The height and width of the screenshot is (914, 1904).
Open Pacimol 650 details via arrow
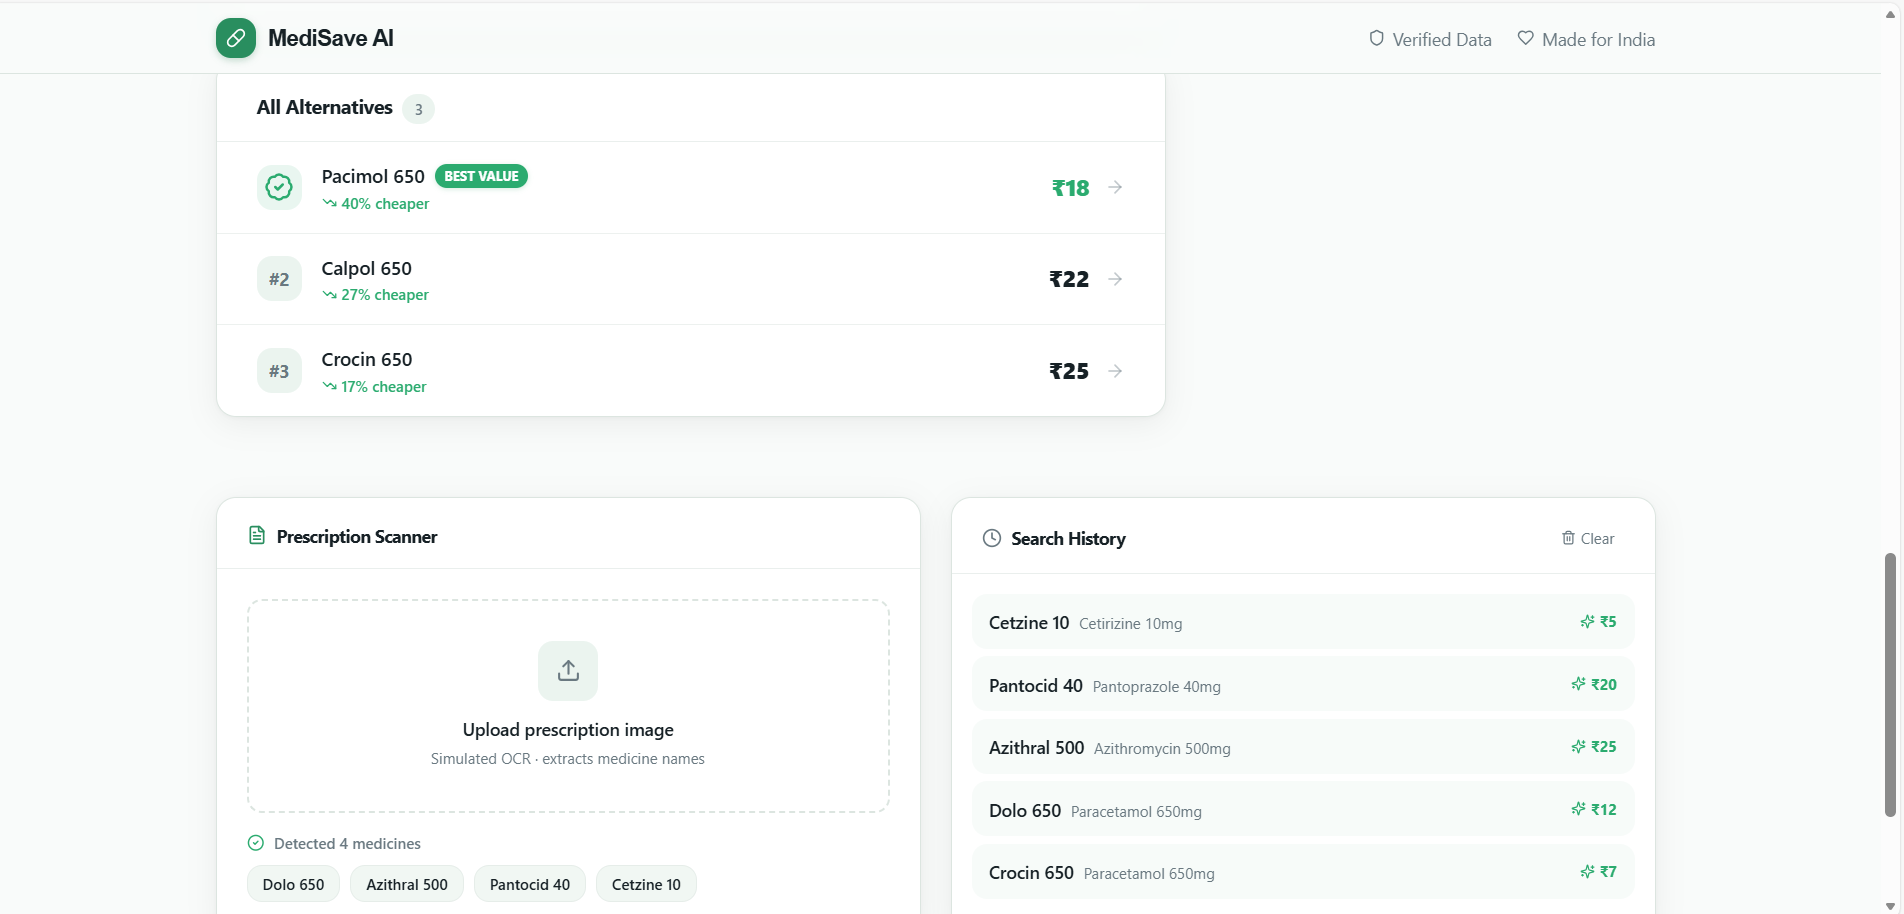coord(1115,187)
